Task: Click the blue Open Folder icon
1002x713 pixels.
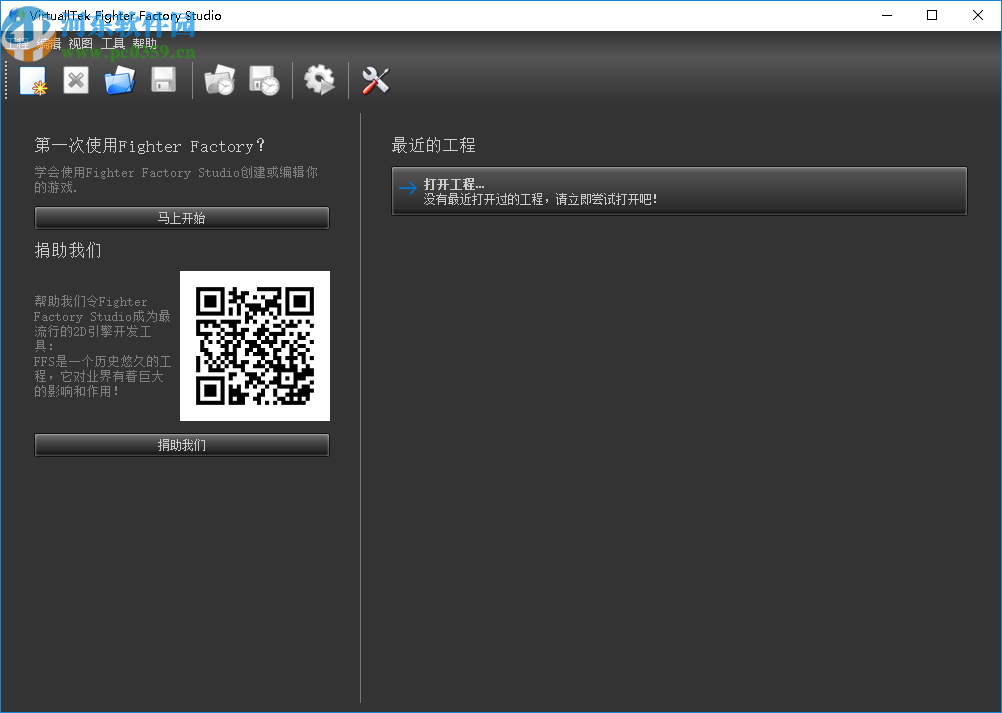Action: 119,81
